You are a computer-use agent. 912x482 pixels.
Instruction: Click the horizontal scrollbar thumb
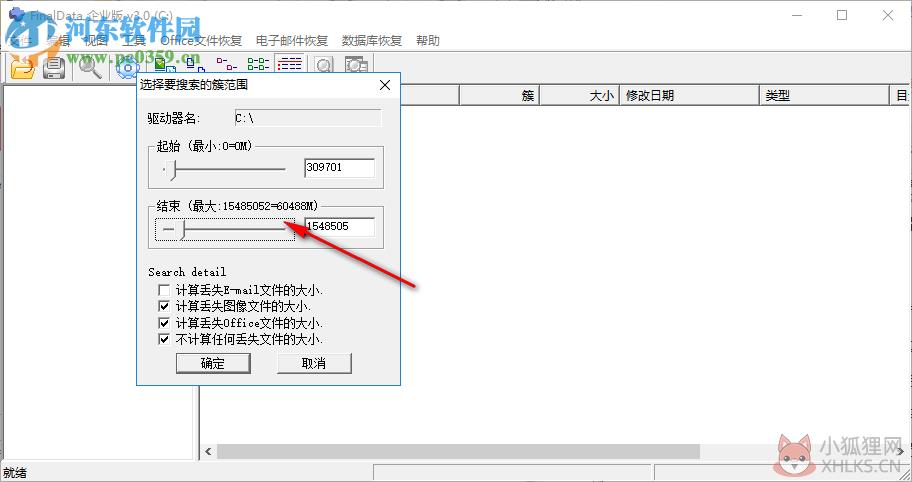click(458, 451)
